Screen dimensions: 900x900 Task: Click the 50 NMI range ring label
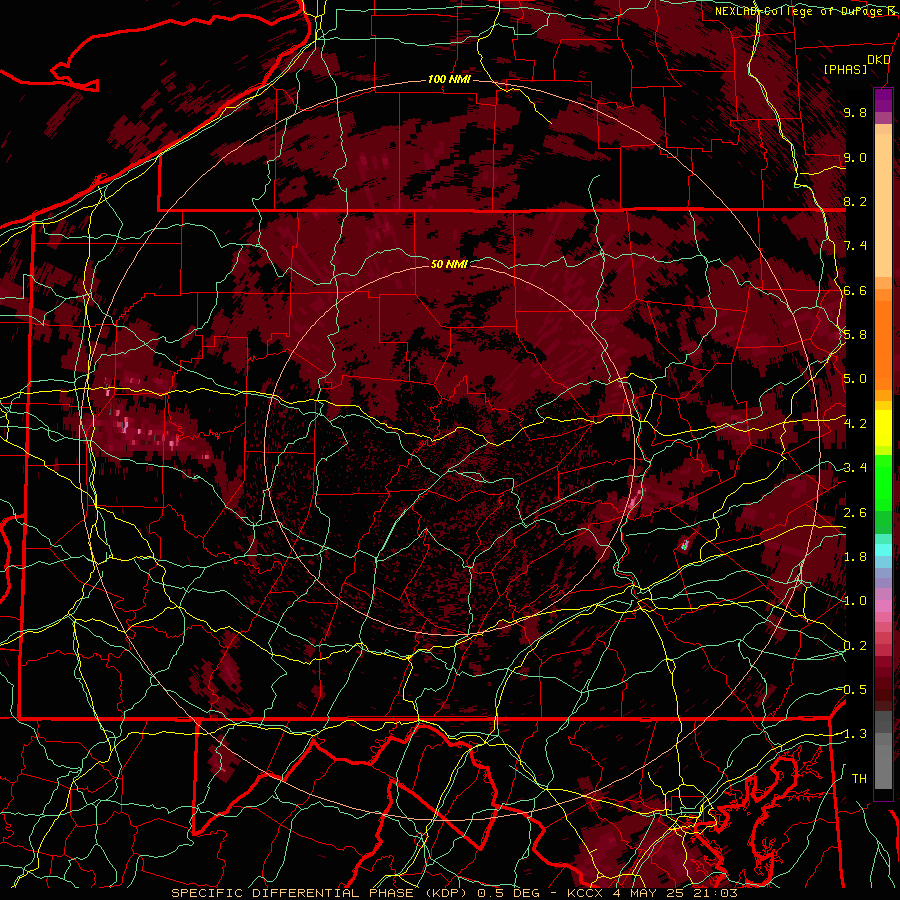tap(449, 264)
